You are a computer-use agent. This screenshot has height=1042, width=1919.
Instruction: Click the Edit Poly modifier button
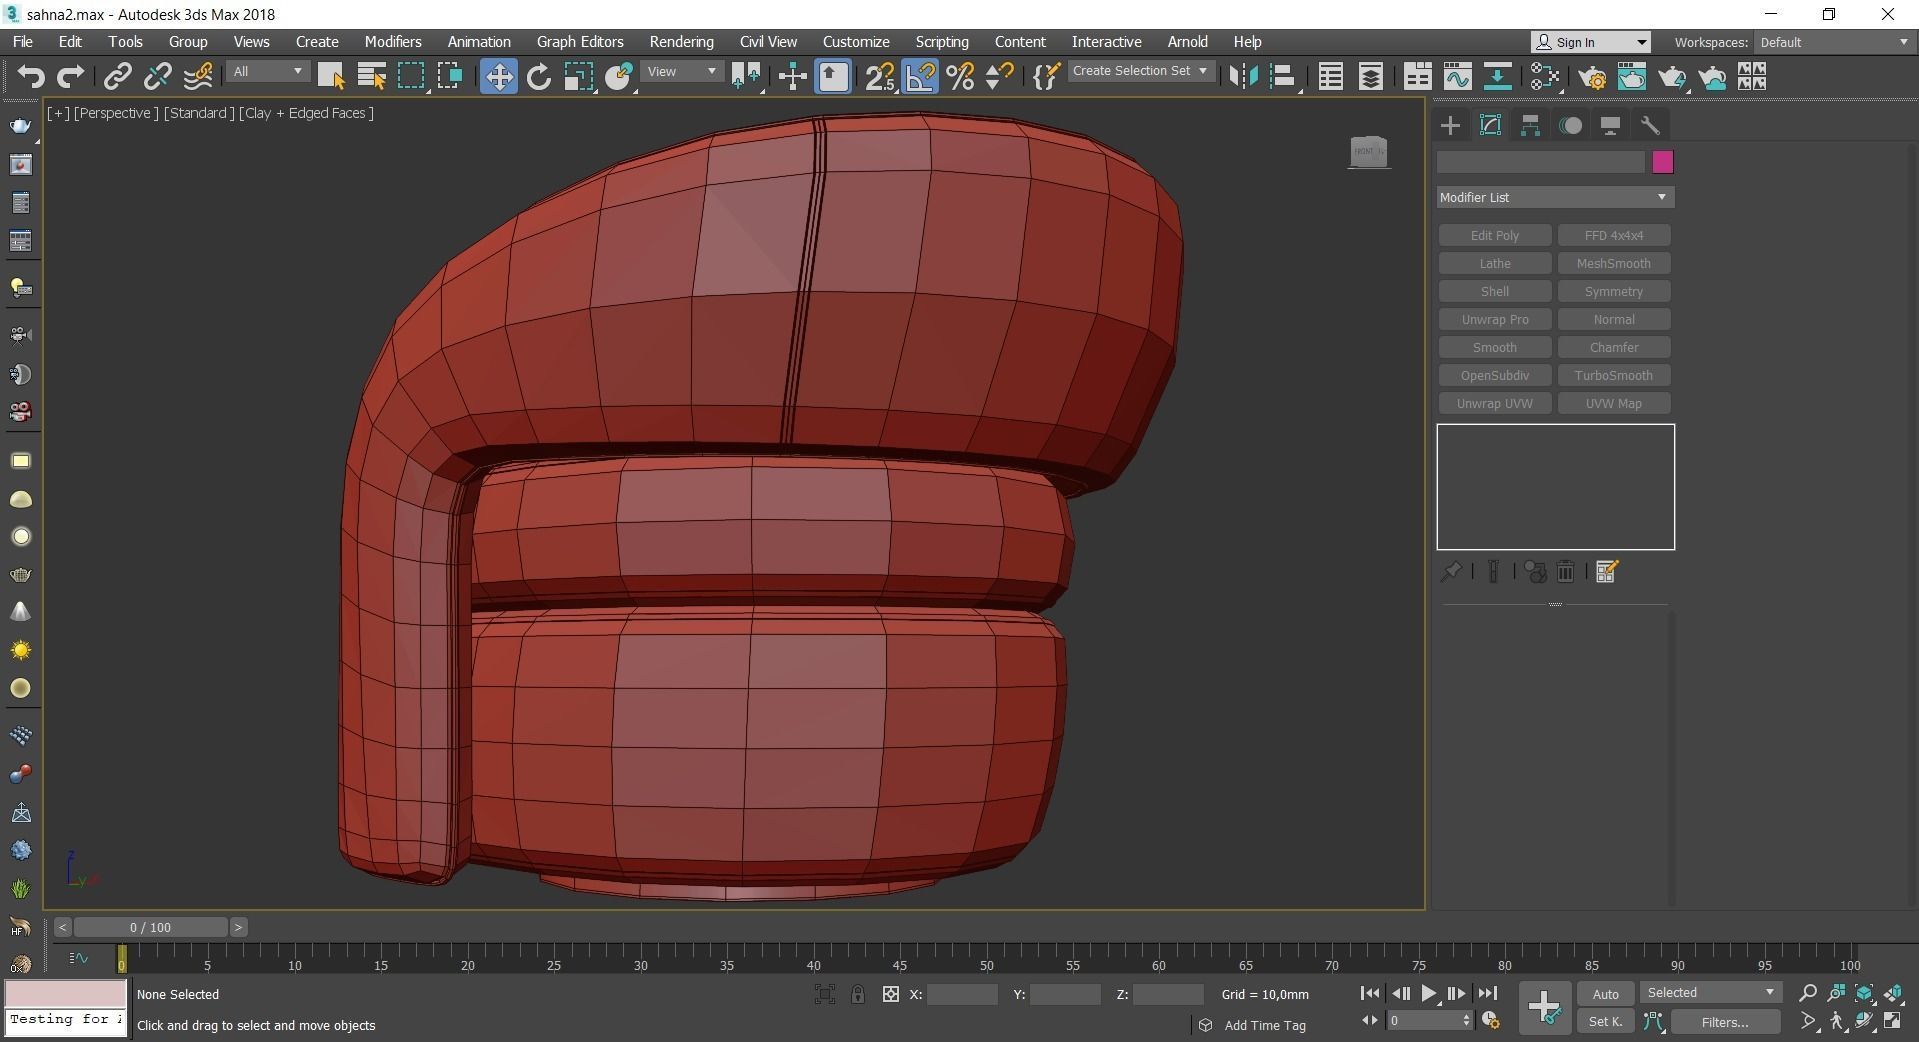click(x=1495, y=235)
